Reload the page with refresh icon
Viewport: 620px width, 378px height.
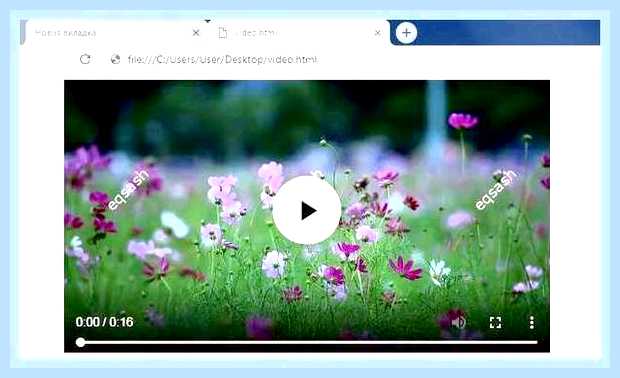(85, 59)
